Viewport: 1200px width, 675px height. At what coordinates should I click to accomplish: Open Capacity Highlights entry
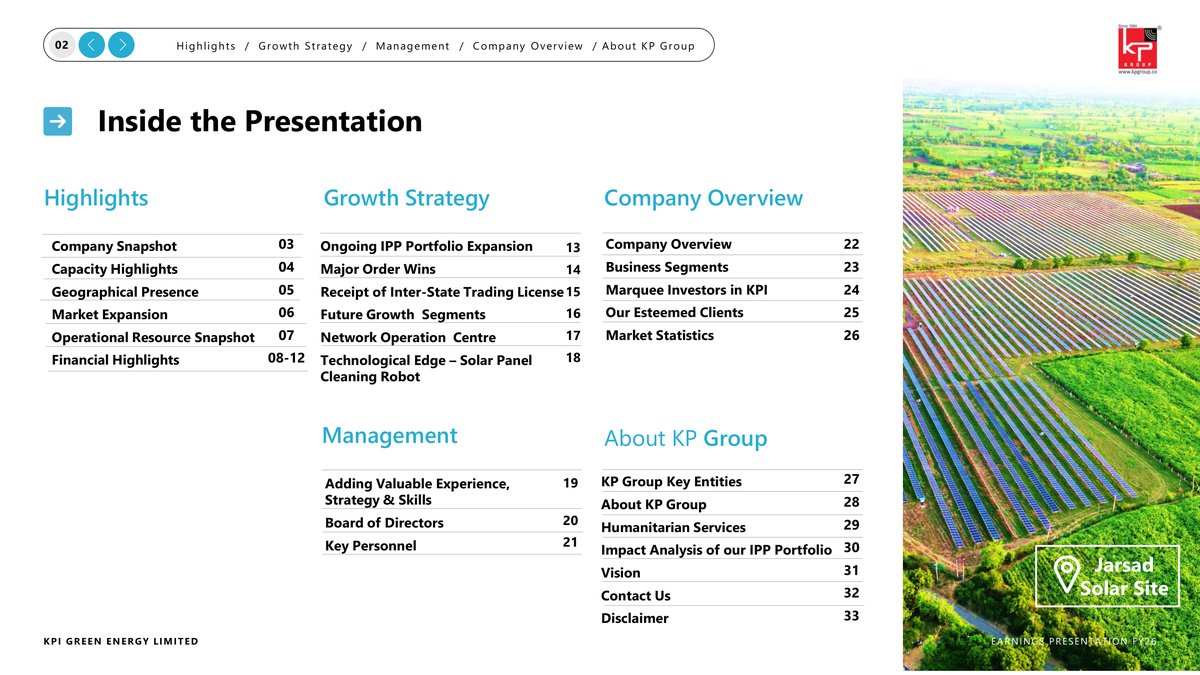pyautogui.click(x=114, y=269)
